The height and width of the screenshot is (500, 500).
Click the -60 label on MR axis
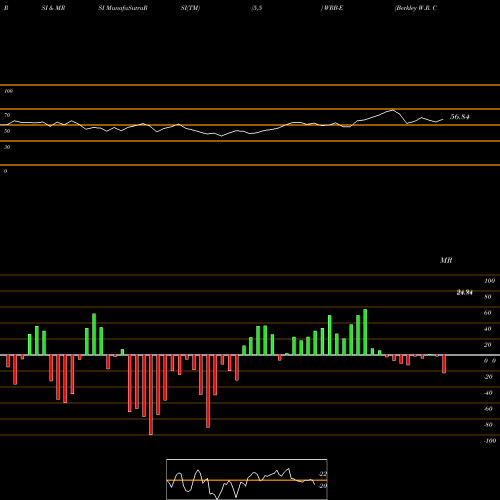488,409
